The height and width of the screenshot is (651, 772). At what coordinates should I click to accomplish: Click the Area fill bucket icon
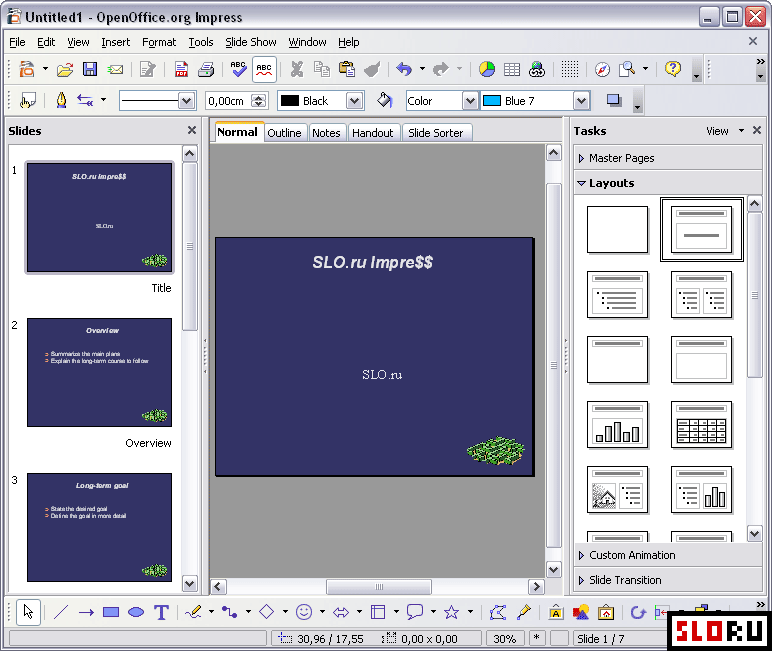tap(385, 100)
